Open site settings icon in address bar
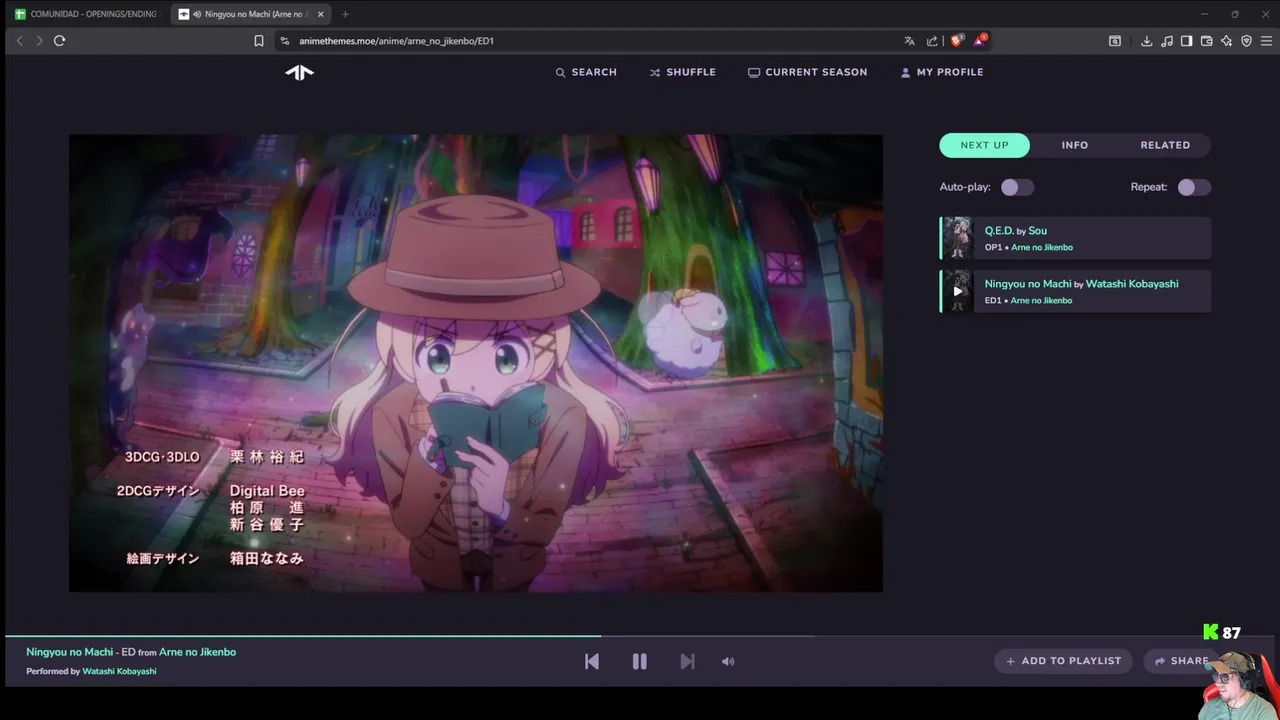This screenshot has width=1280, height=720. click(284, 41)
